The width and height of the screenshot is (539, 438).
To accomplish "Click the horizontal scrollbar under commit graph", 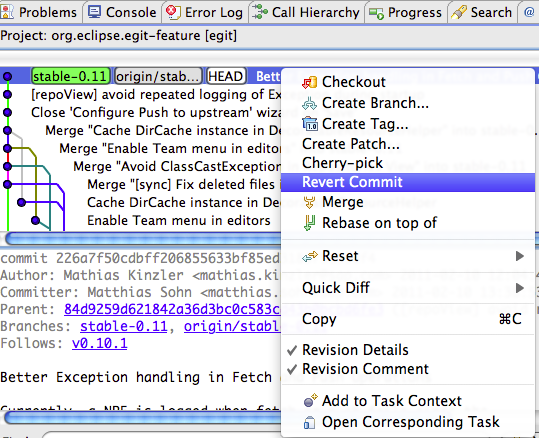I will click(x=143, y=239).
